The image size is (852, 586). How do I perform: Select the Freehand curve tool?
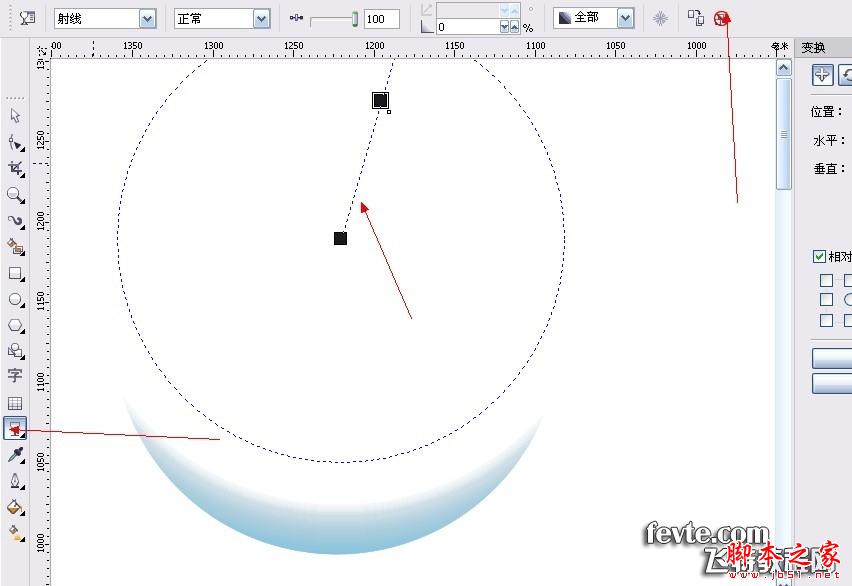click(x=15, y=221)
